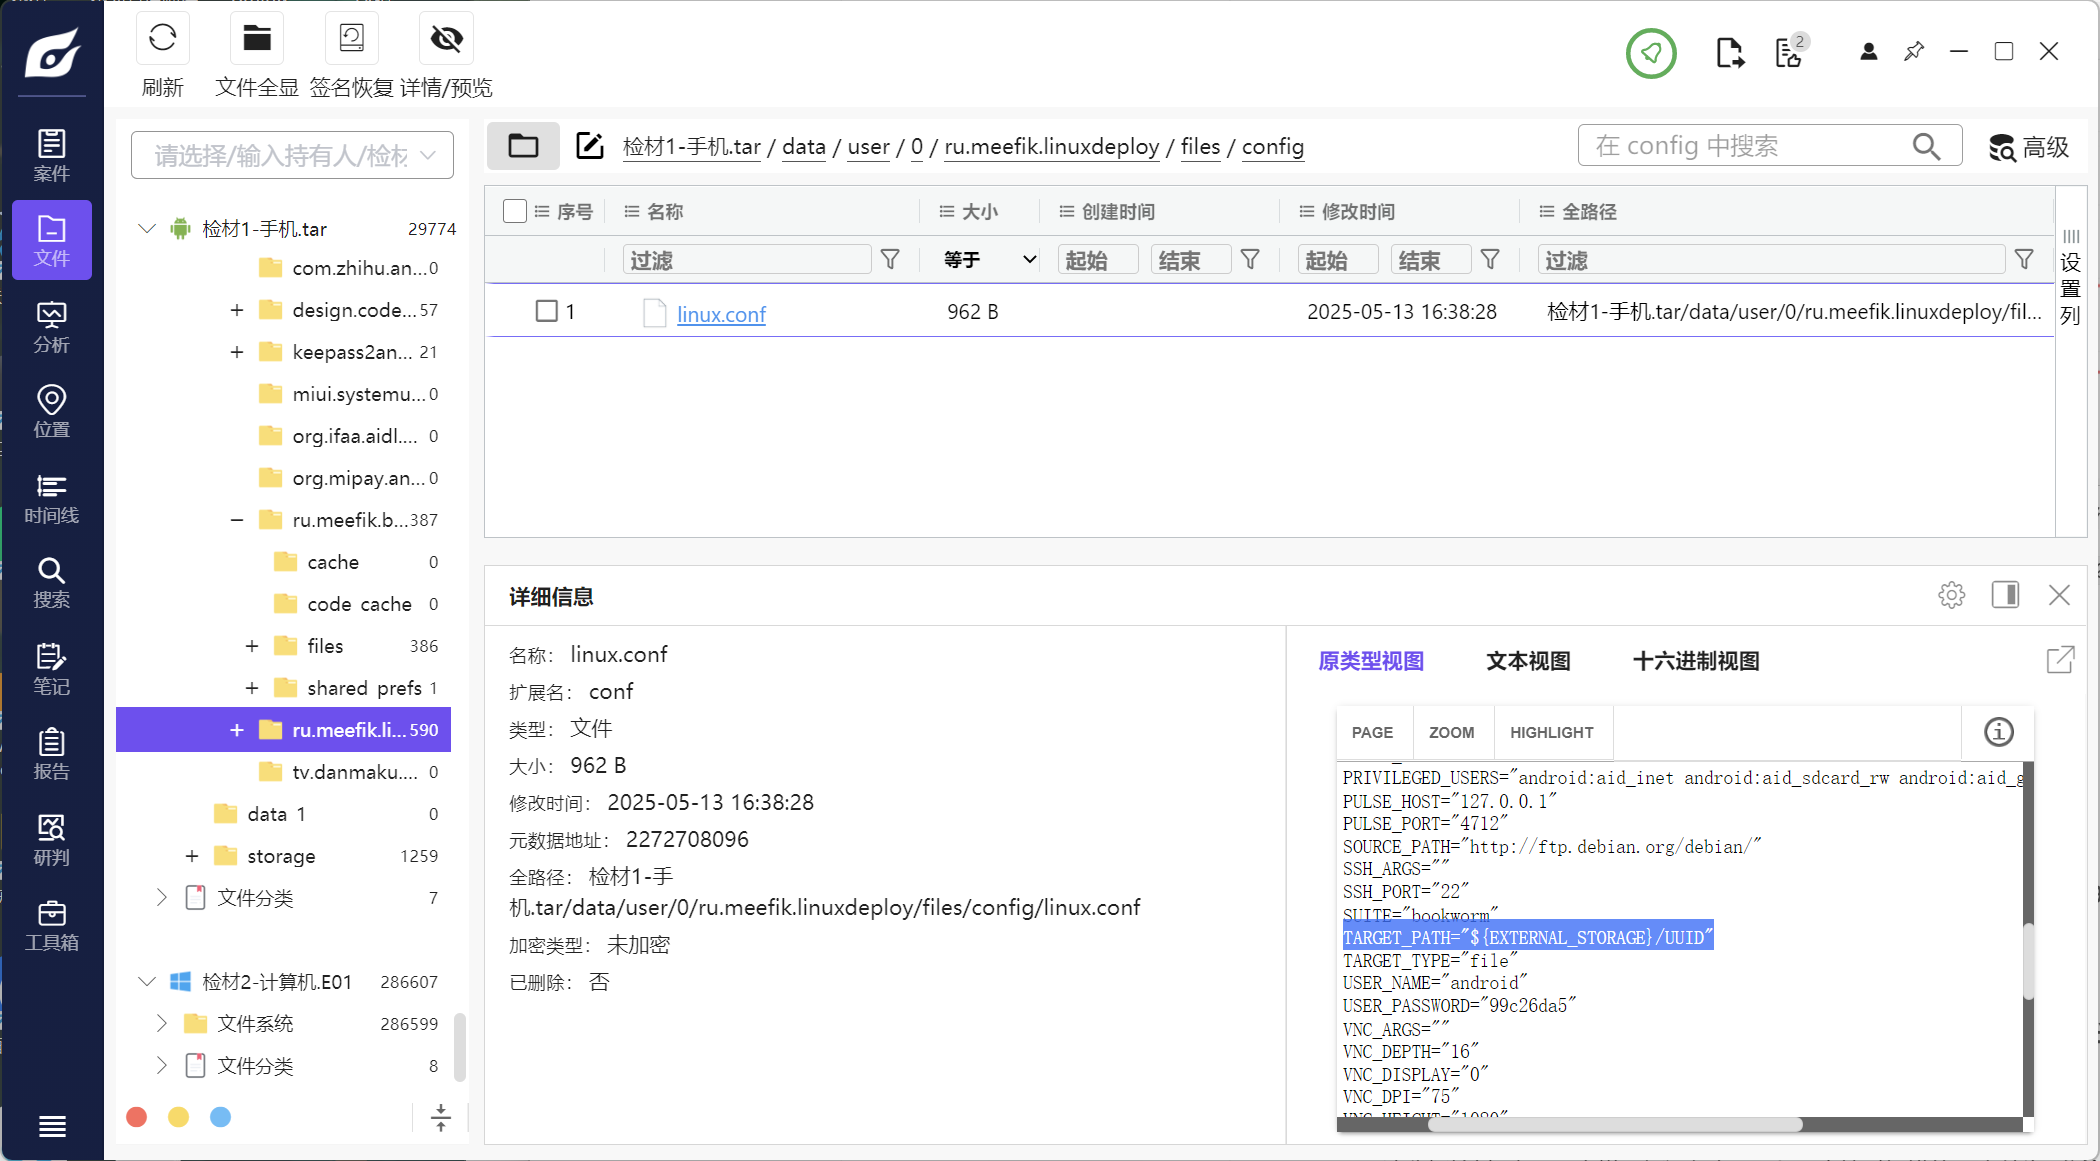The image size is (2100, 1161).
Task: Click the Show all files (文件全显) icon
Action: (257, 39)
